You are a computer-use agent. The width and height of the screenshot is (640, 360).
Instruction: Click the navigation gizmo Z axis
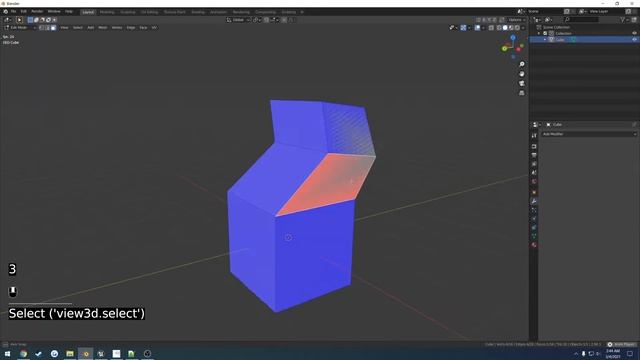[513, 38]
